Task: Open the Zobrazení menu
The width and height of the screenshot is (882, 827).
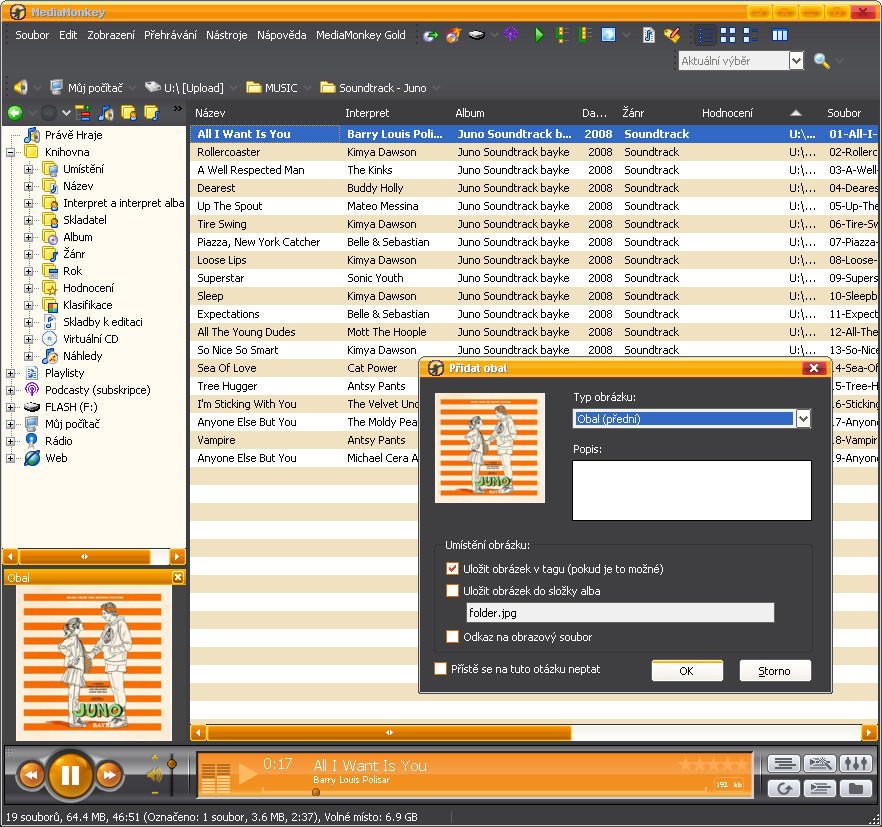Action: point(111,35)
